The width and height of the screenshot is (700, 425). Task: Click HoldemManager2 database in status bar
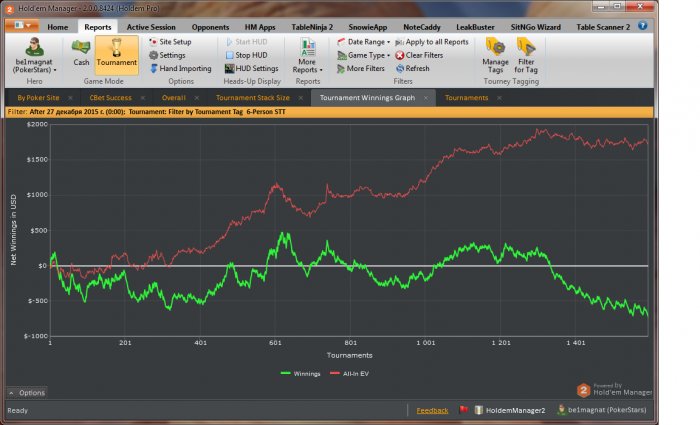[x=510, y=410]
